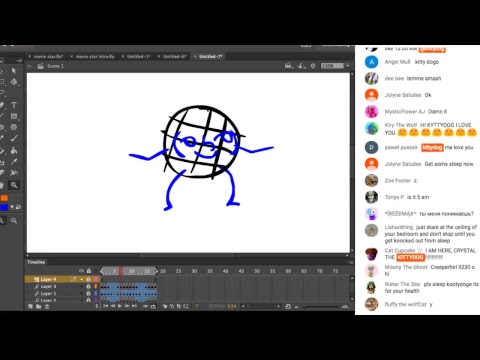The image size is (480, 360).
Task: Click the Modify Markers icon
Action: tap(186, 306)
